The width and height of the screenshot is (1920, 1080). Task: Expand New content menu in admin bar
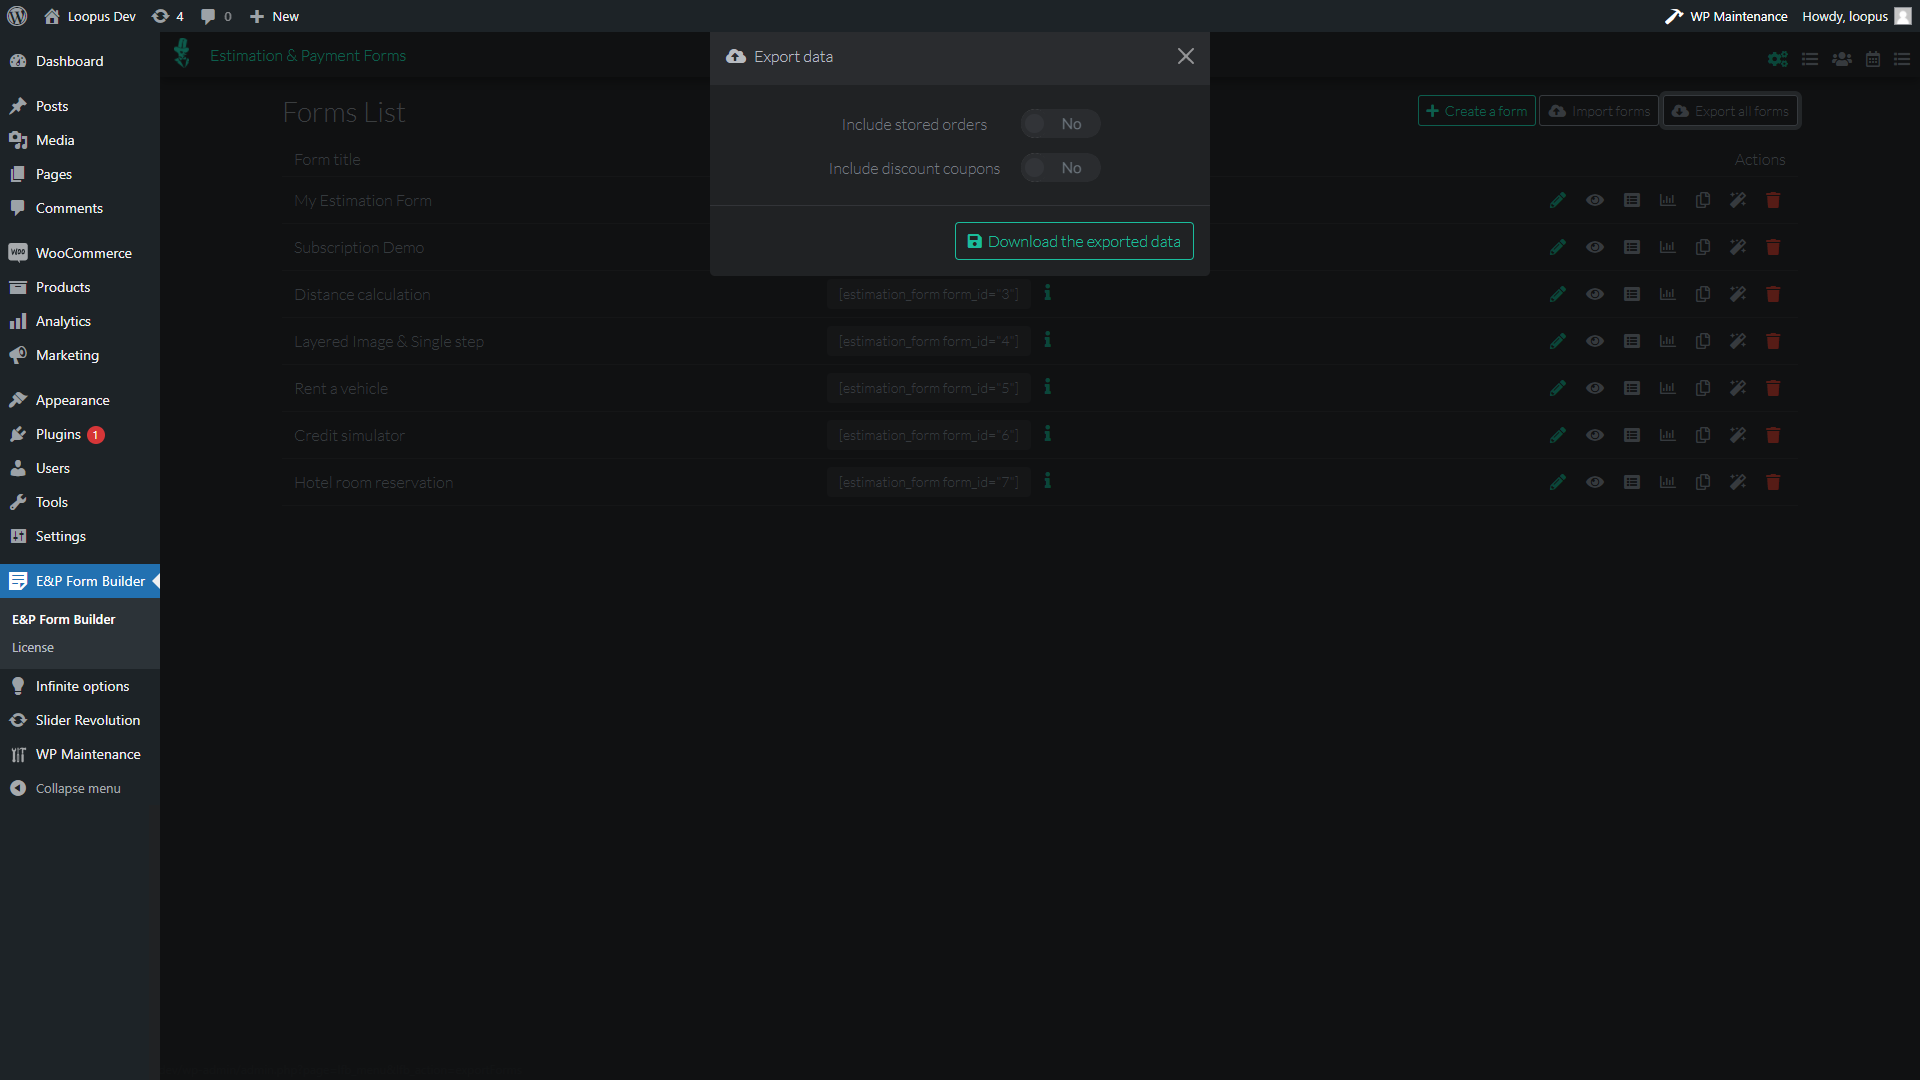tap(274, 16)
